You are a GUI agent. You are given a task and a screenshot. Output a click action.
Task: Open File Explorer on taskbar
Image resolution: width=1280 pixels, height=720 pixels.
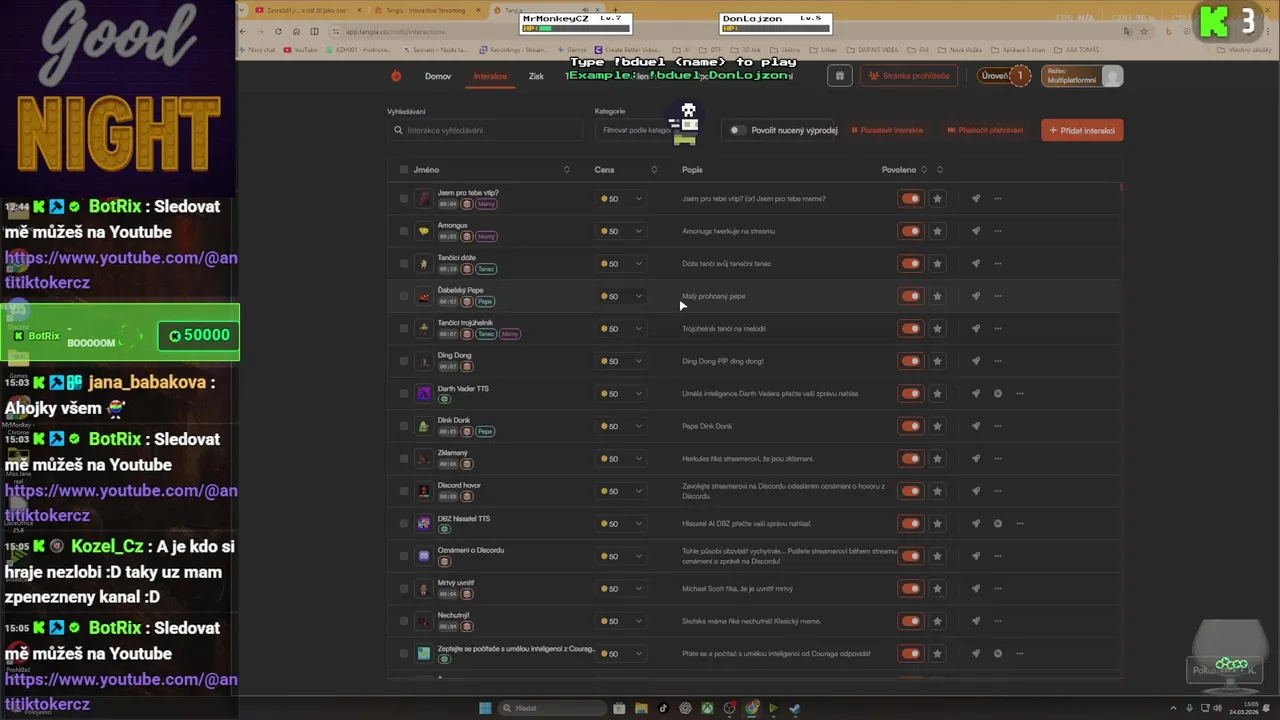[x=641, y=708]
